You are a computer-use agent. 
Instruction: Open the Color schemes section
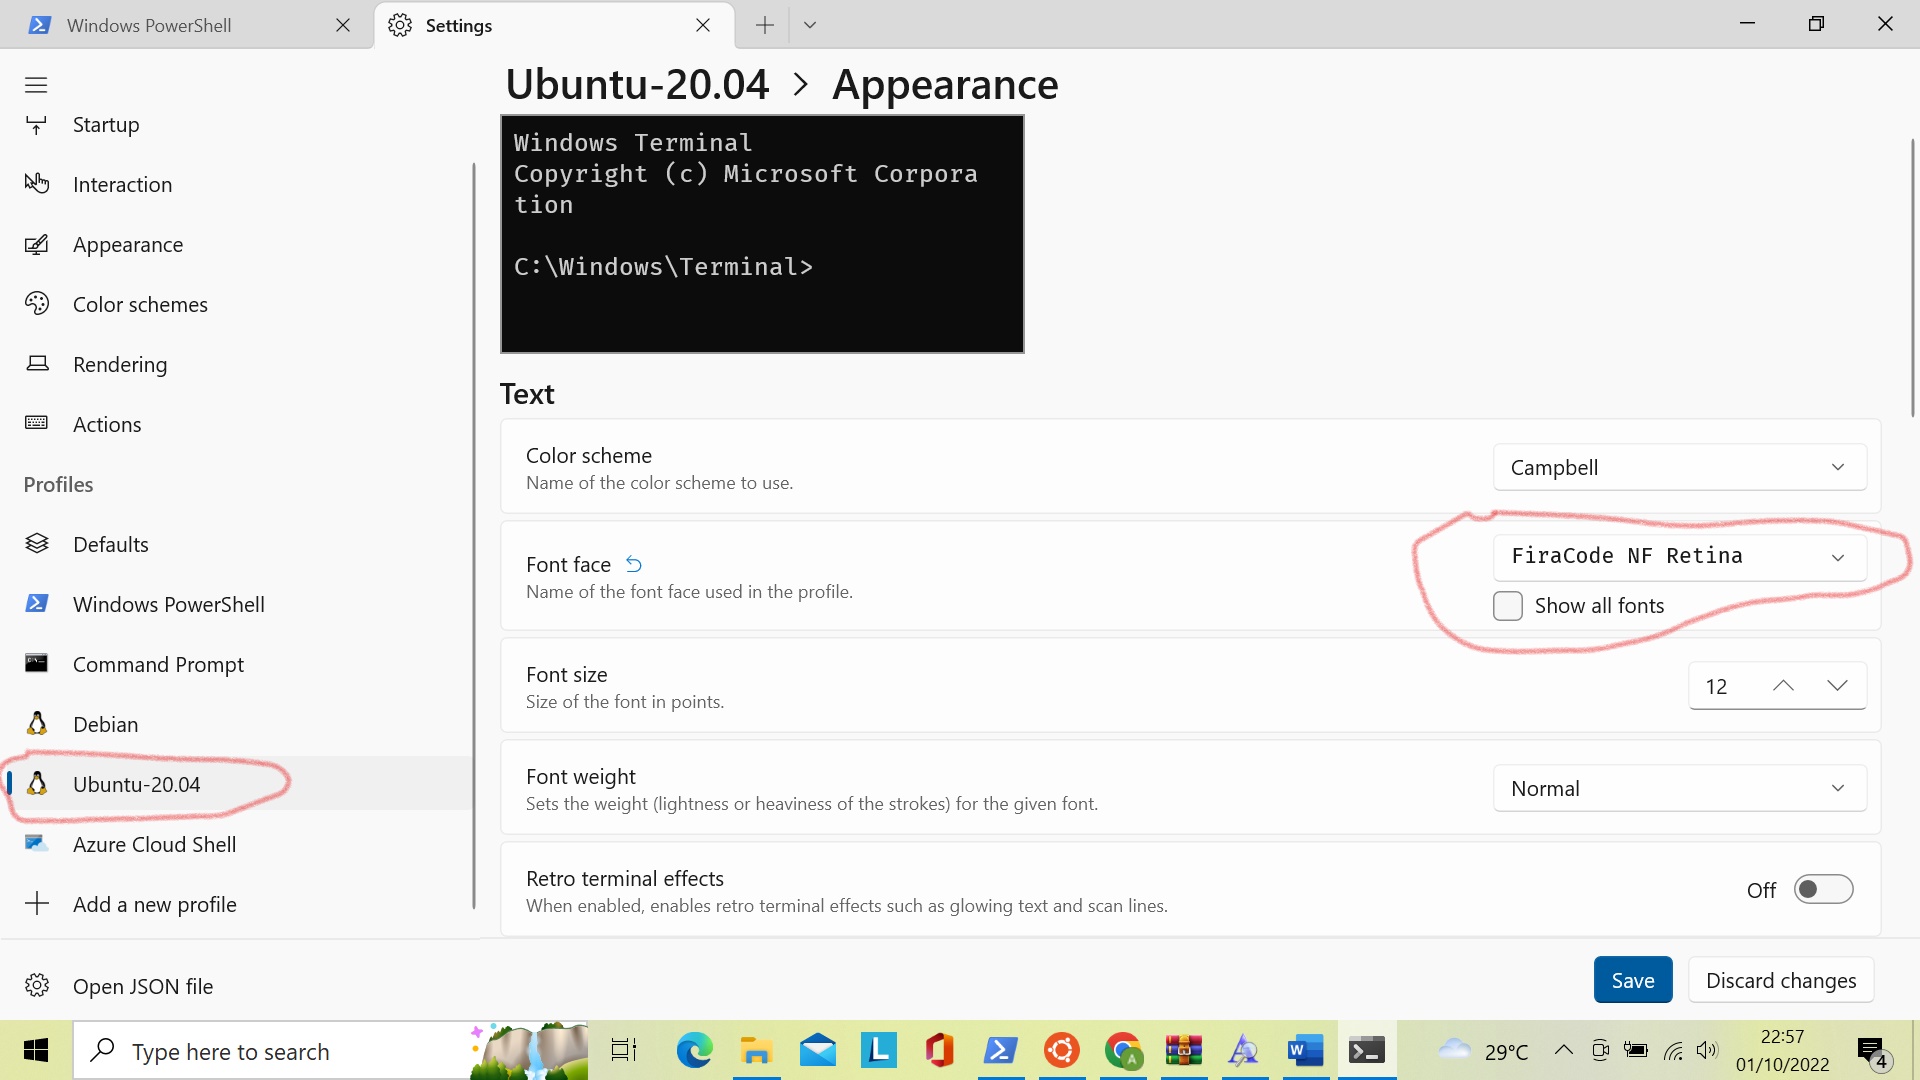coord(139,304)
